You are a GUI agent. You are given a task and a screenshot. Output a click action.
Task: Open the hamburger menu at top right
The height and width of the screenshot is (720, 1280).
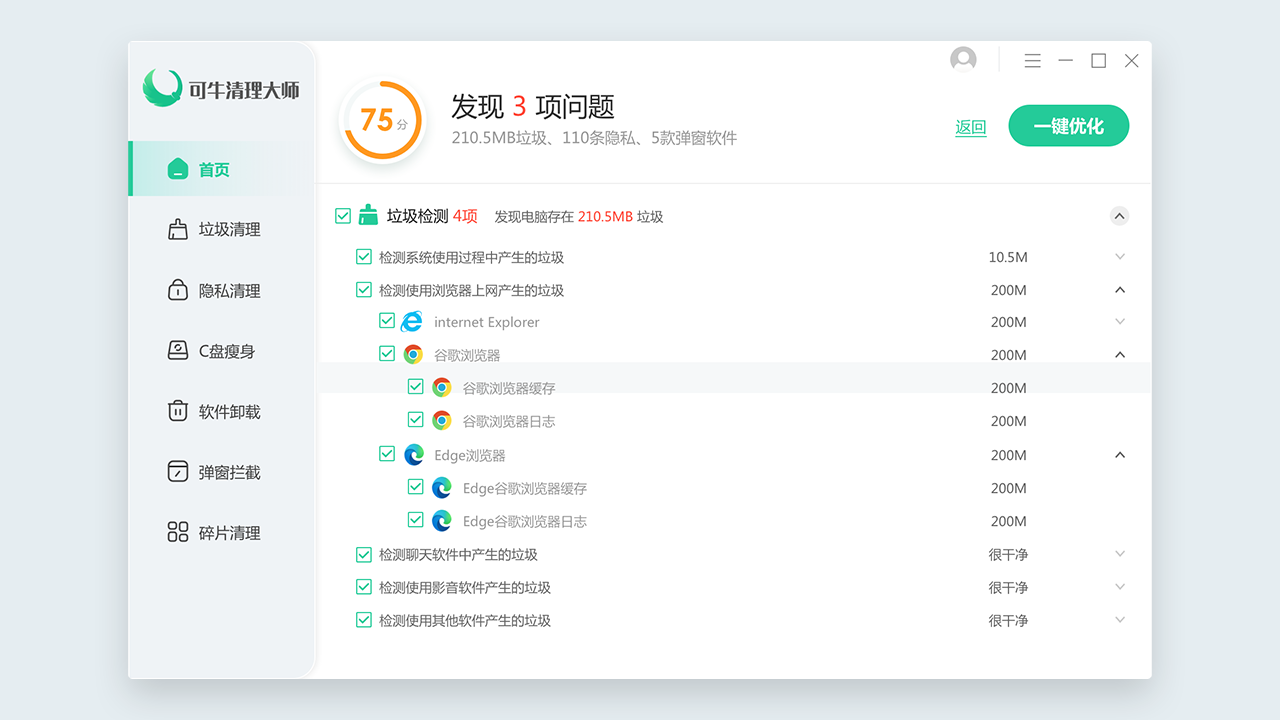(x=1032, y=60)
